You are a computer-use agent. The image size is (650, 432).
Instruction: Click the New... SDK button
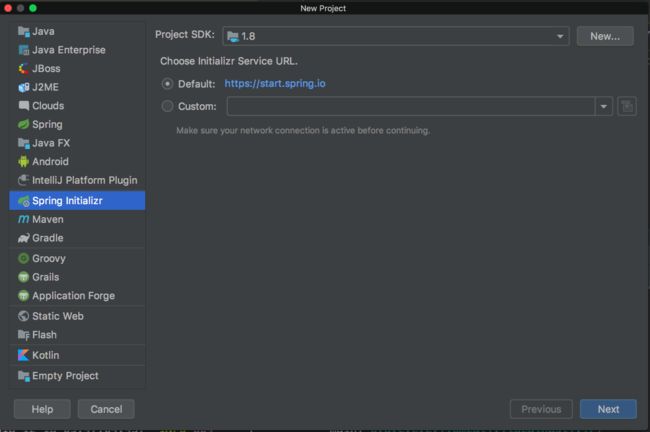605,36
